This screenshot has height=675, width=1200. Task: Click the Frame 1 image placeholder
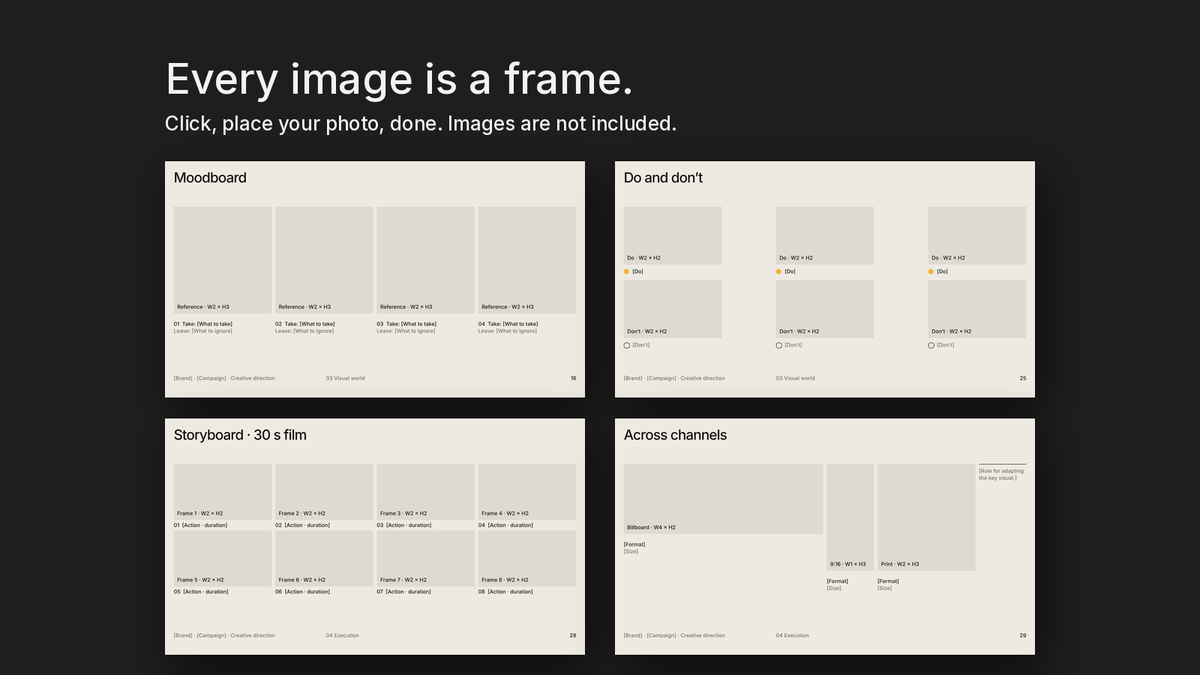(223, 492)
